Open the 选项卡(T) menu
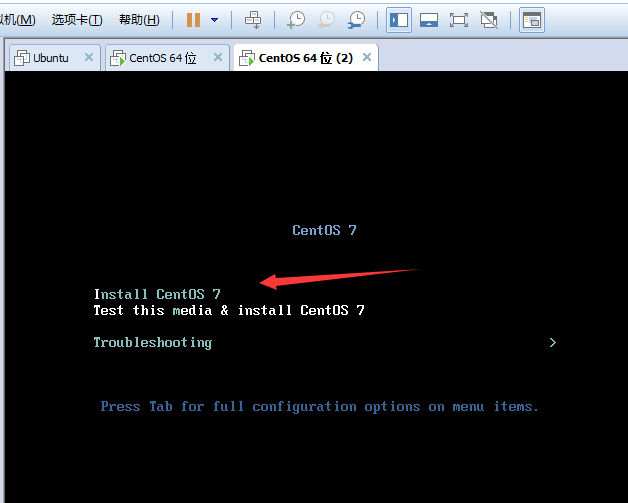Viewport: 628px width, 503px height. 77,20
